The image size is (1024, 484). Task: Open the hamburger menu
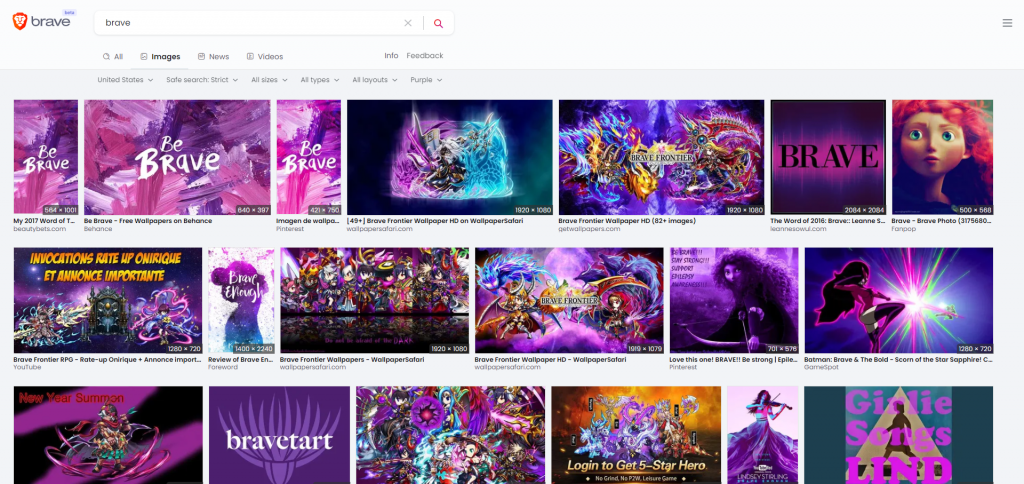(1007, 23)
